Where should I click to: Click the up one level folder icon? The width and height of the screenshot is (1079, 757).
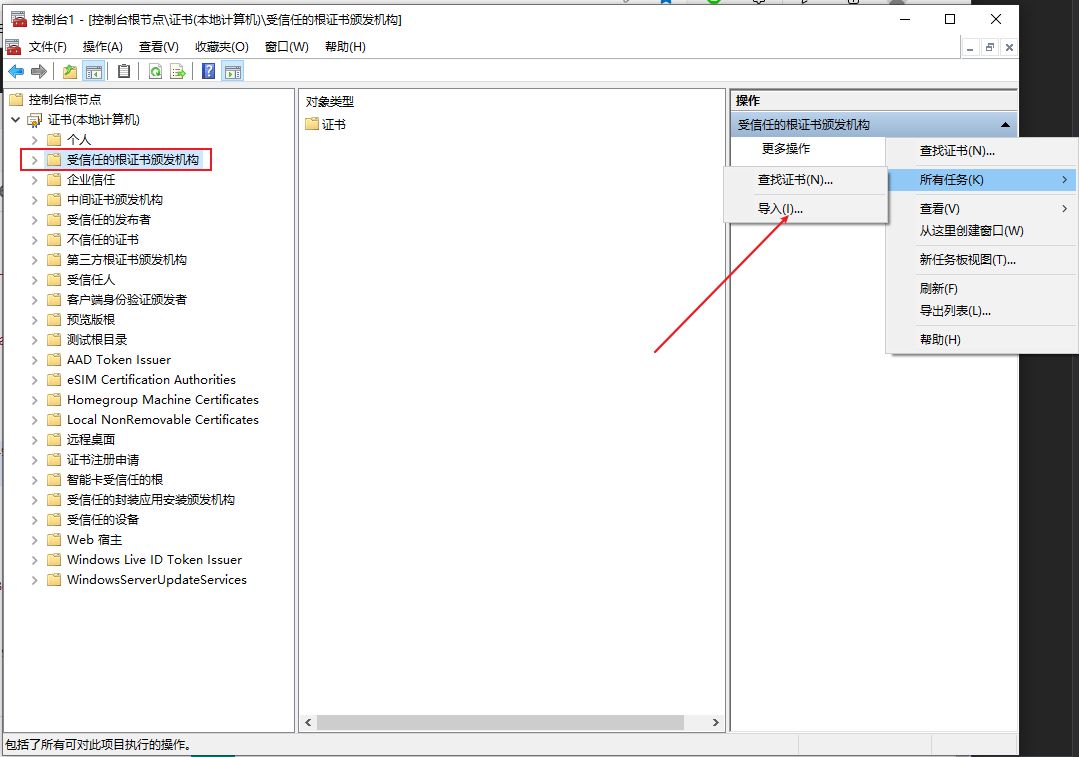(69, 71)
